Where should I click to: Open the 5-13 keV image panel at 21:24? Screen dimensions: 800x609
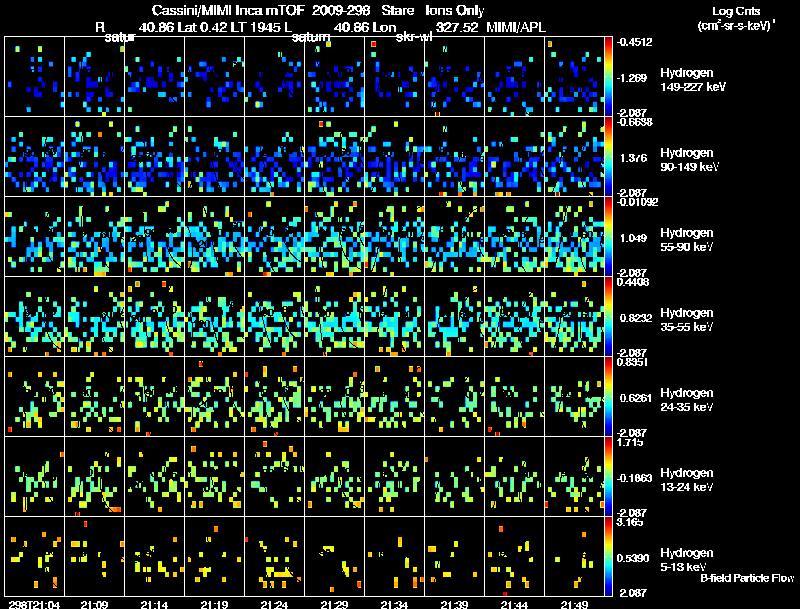click(274, 556)
